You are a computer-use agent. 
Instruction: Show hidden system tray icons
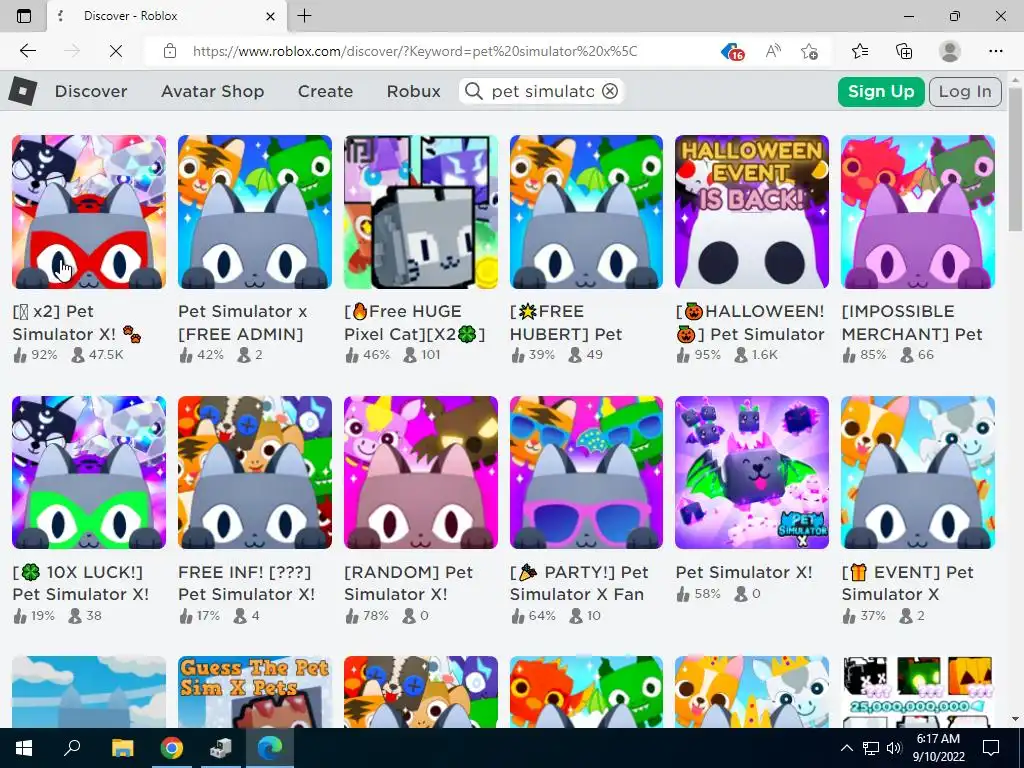tap(846, 748)
